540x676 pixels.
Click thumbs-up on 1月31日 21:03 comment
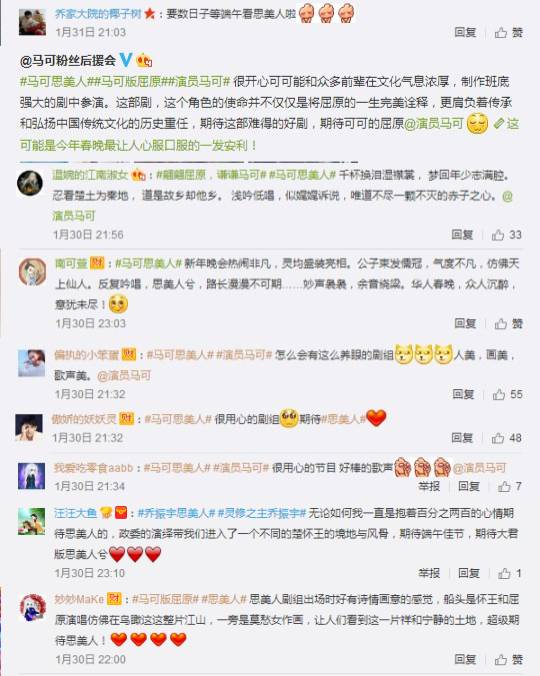tap(509, 32)
